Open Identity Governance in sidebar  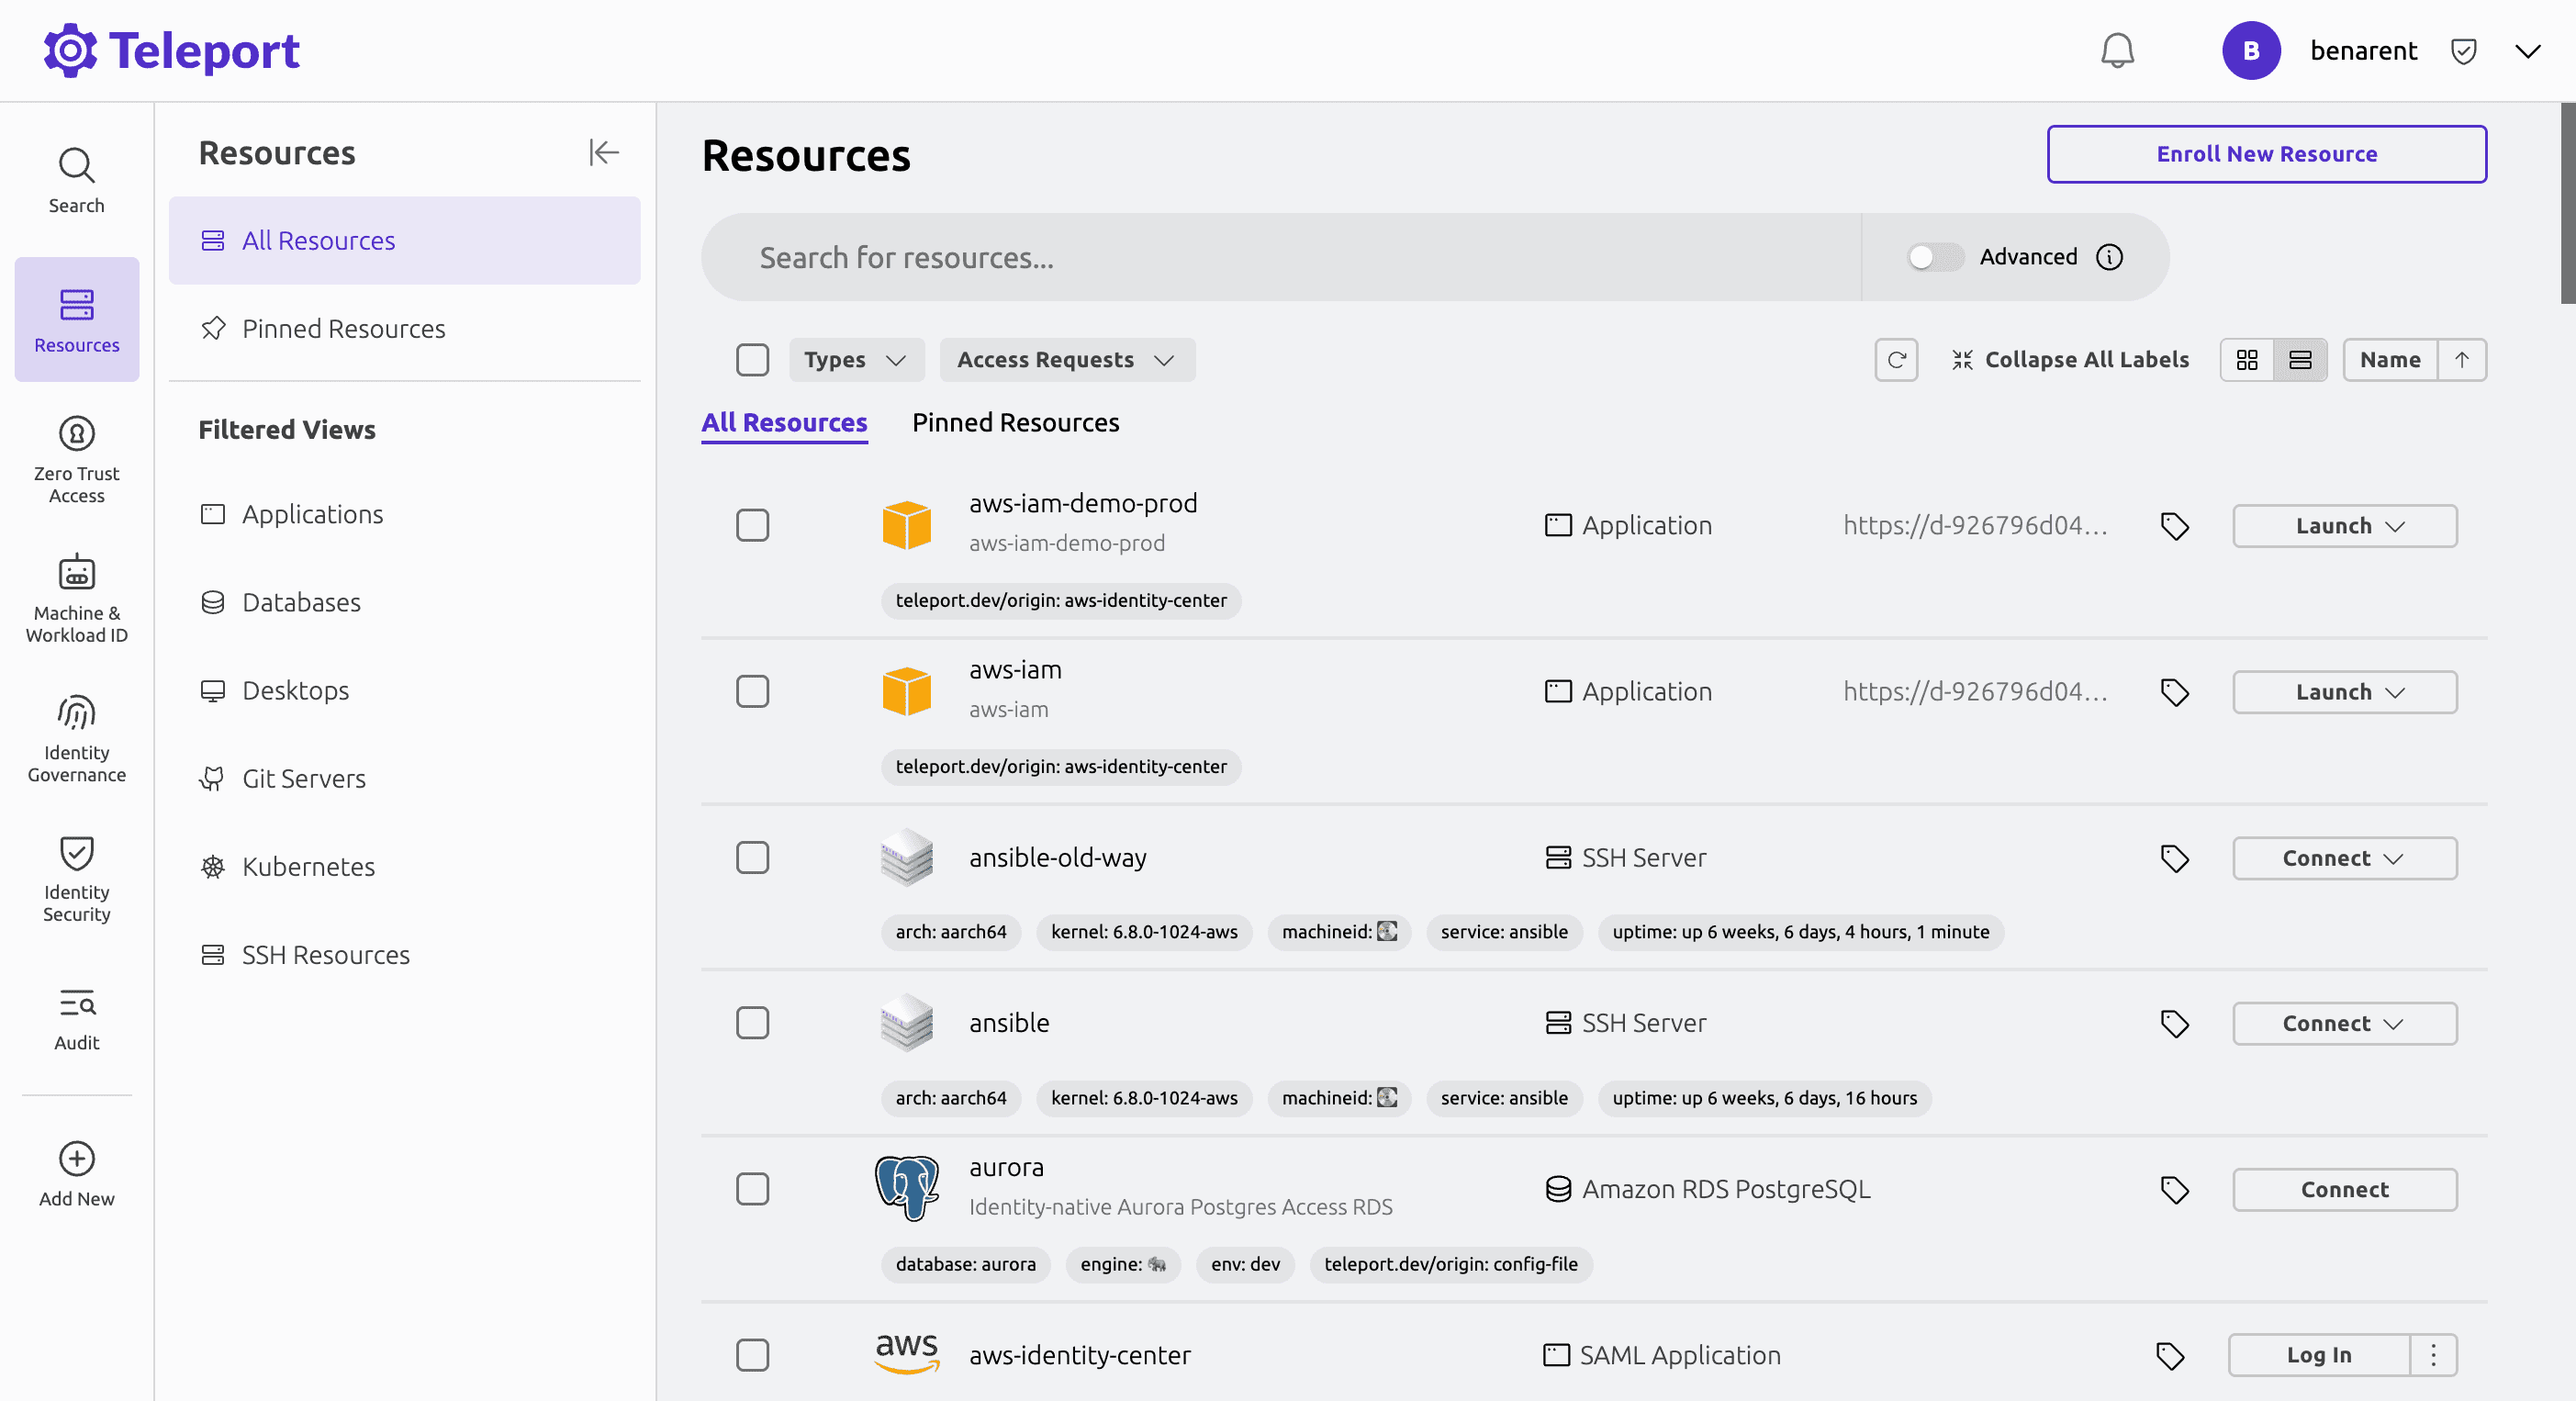pyautogui.click(x=77, y=740)
